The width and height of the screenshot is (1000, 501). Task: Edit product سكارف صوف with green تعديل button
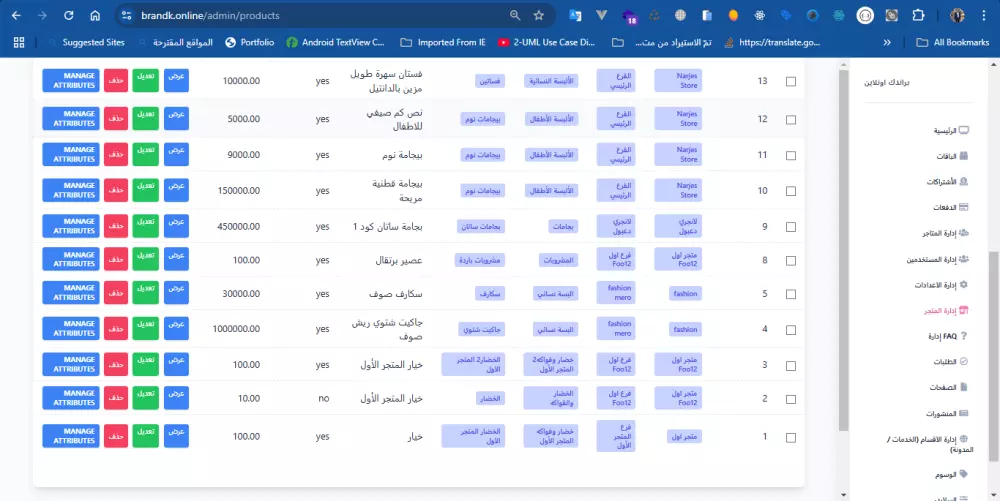(x=145, y=293)
